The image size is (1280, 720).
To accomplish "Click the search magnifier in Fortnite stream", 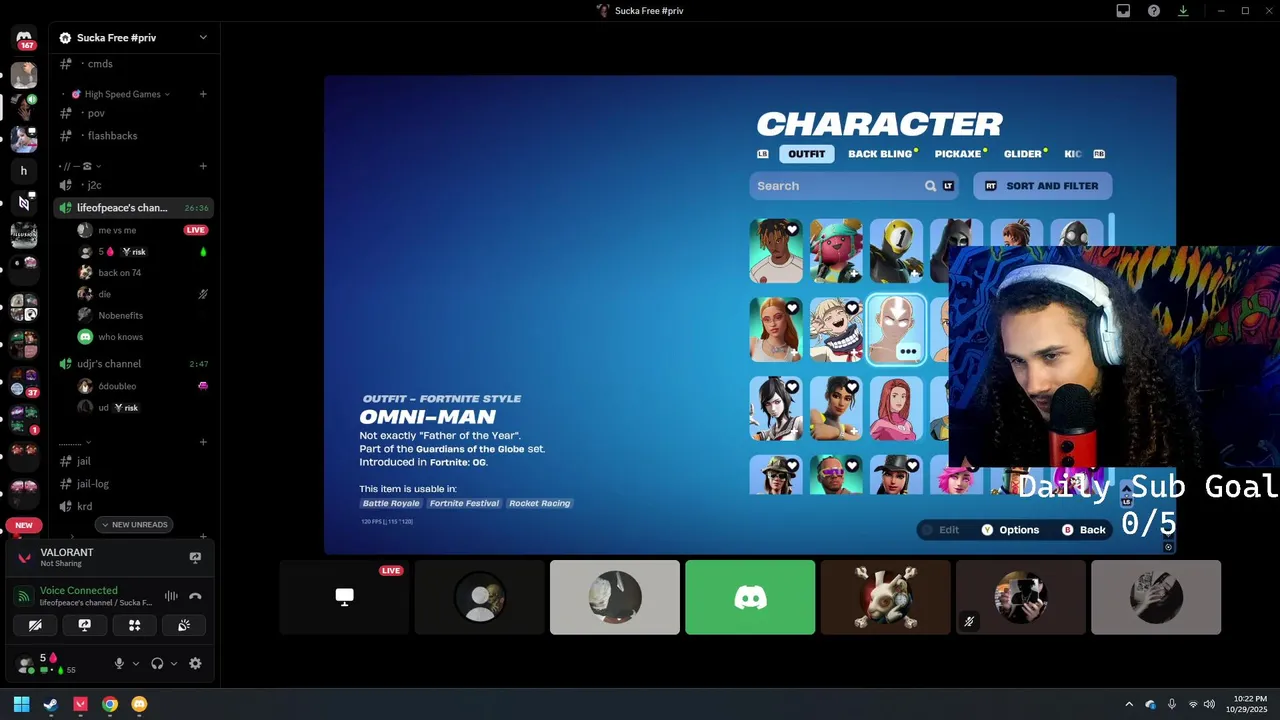I will tap(930, 186).
